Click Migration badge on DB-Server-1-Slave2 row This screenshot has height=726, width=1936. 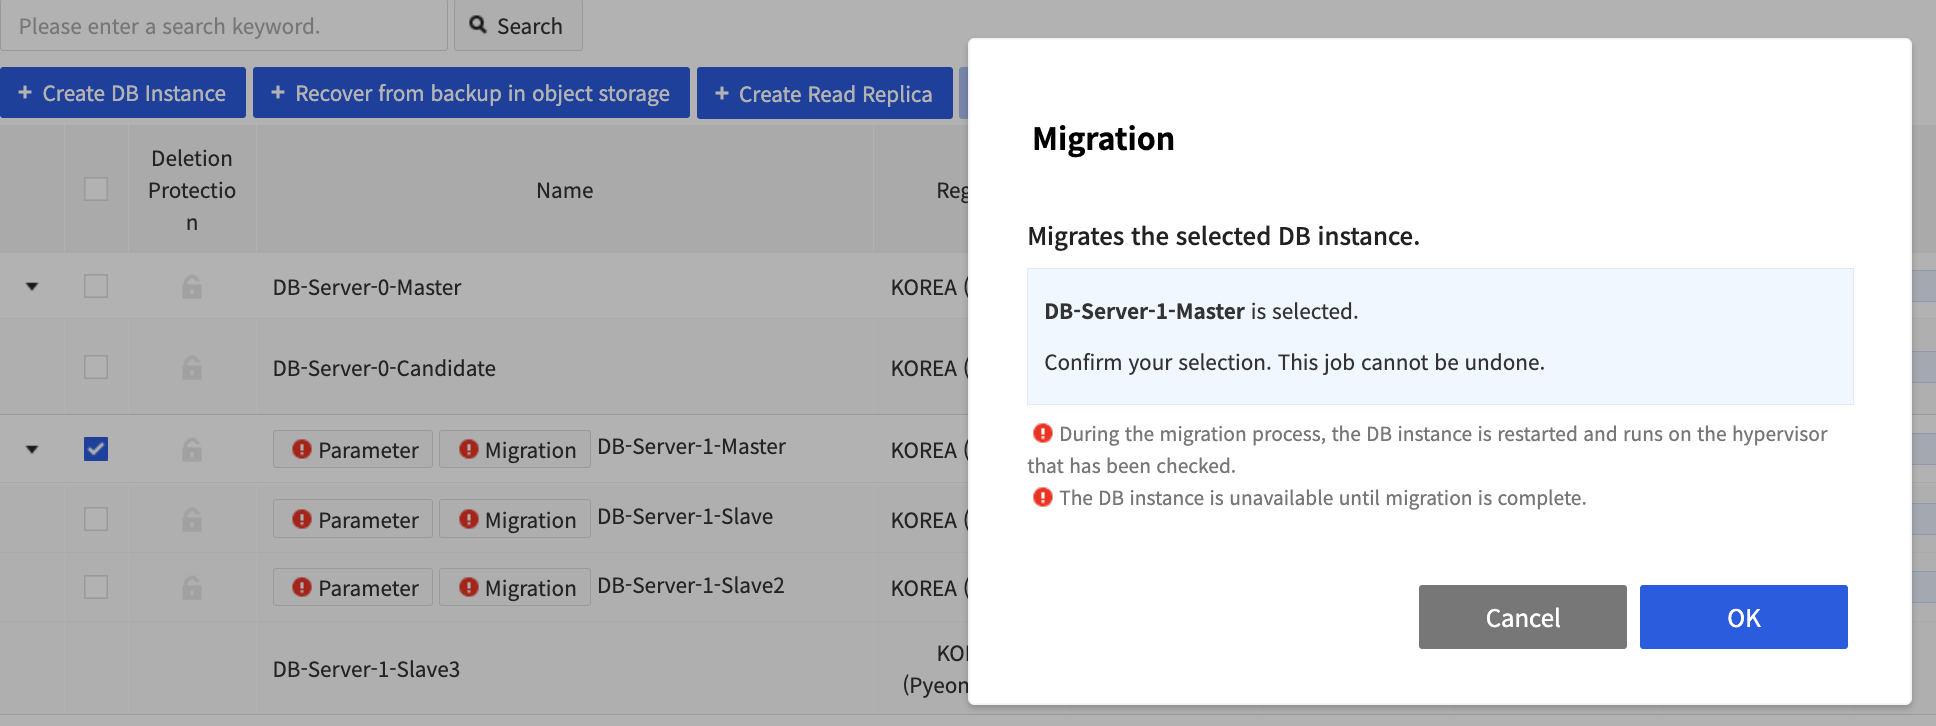[515, 587]
